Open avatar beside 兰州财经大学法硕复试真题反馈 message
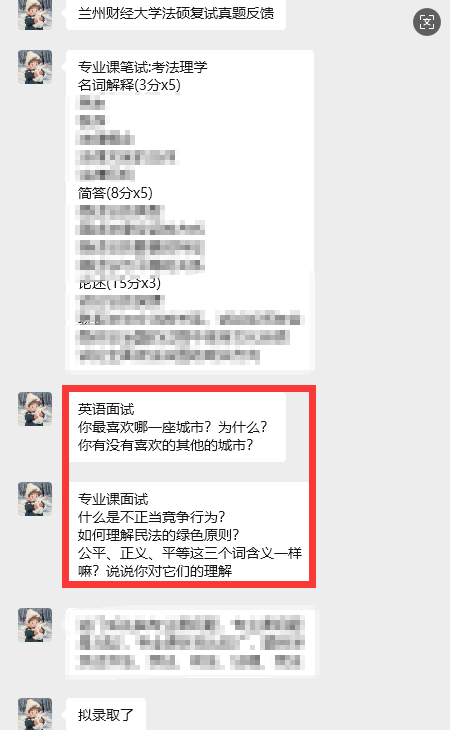The height and width of the screenshot is (730, 450). tap(35, 14)
